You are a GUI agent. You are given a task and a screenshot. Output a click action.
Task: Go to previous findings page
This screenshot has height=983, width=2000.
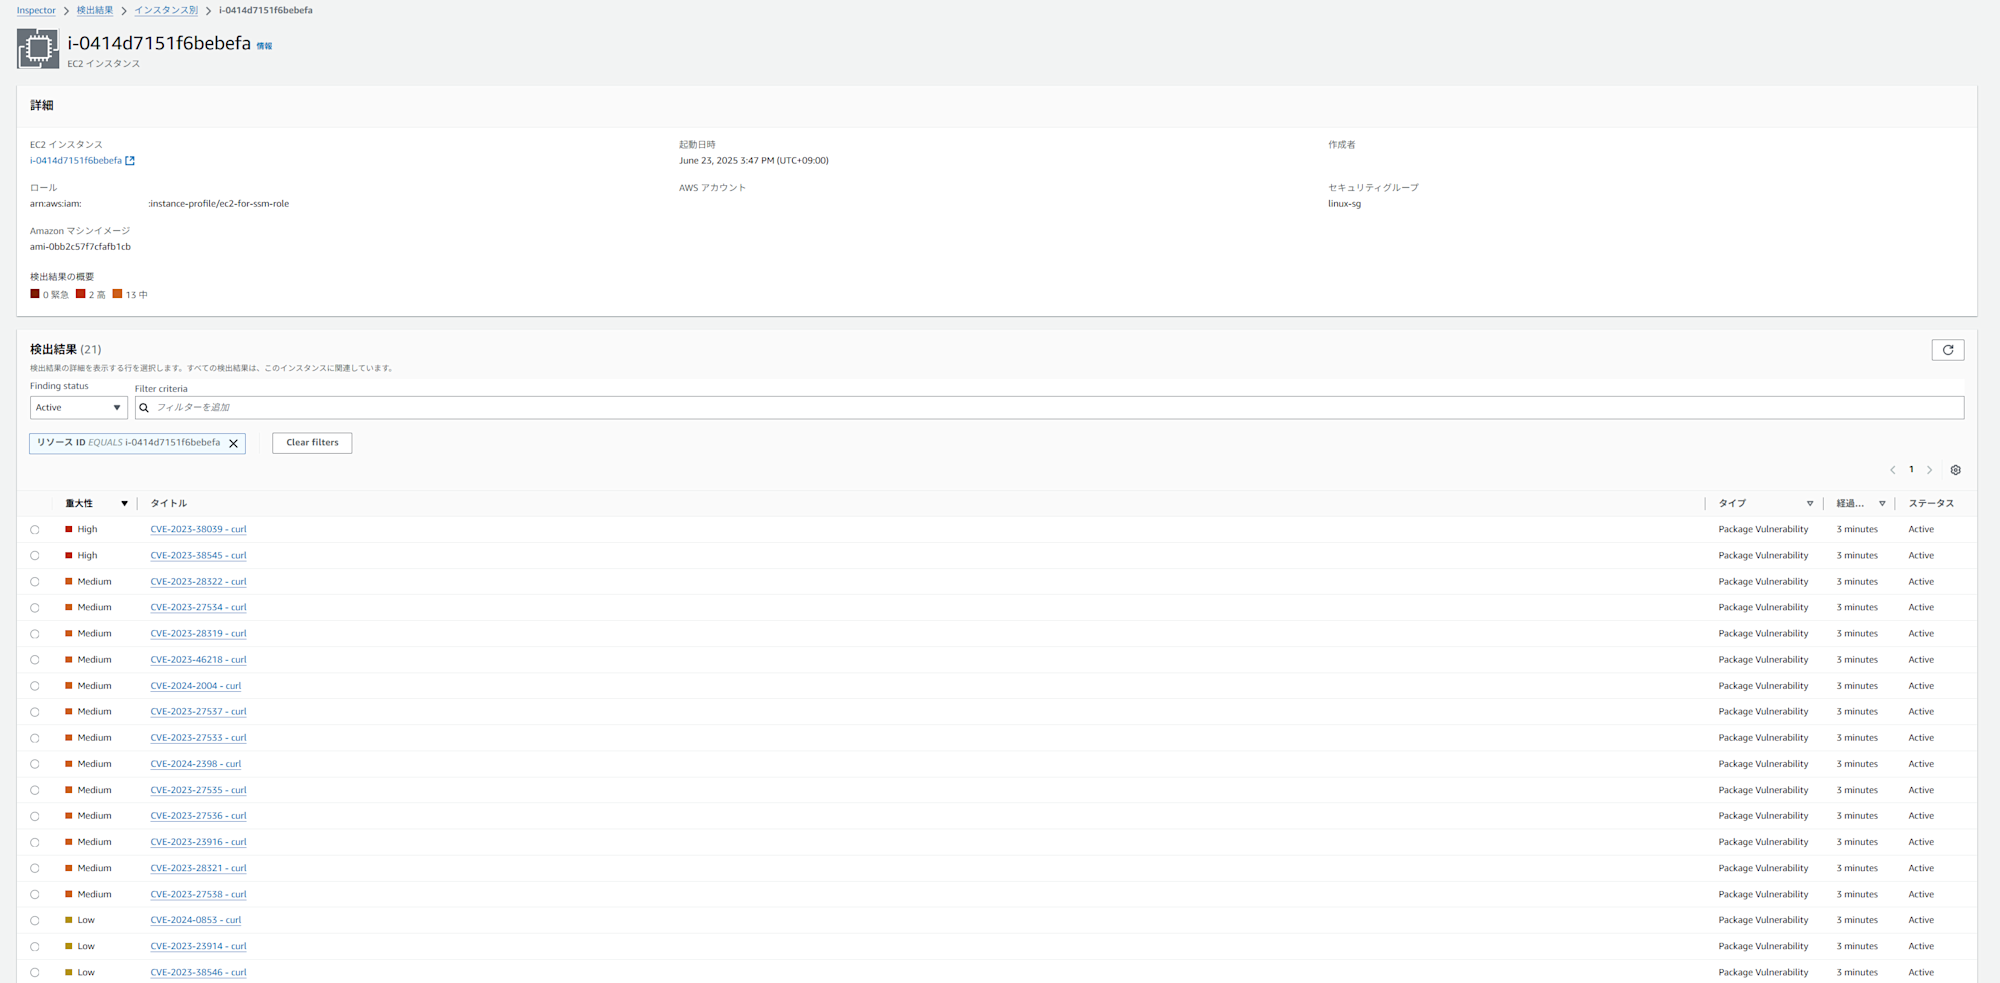[1892, 470]
